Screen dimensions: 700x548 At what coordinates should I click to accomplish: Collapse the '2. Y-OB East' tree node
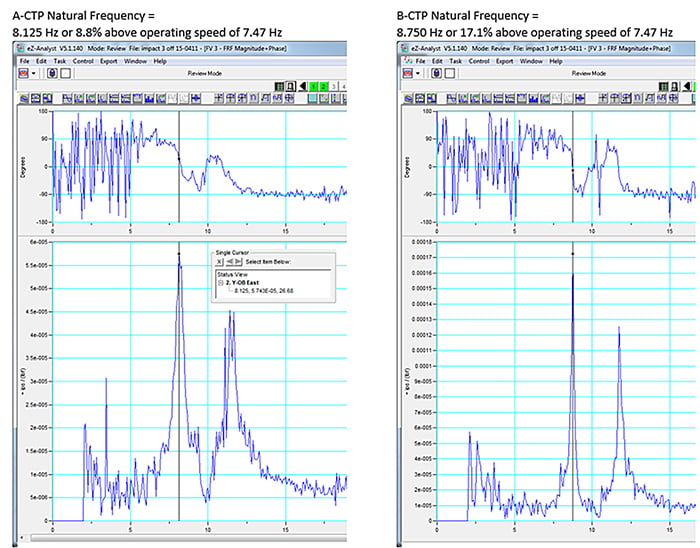click(220, 283)
